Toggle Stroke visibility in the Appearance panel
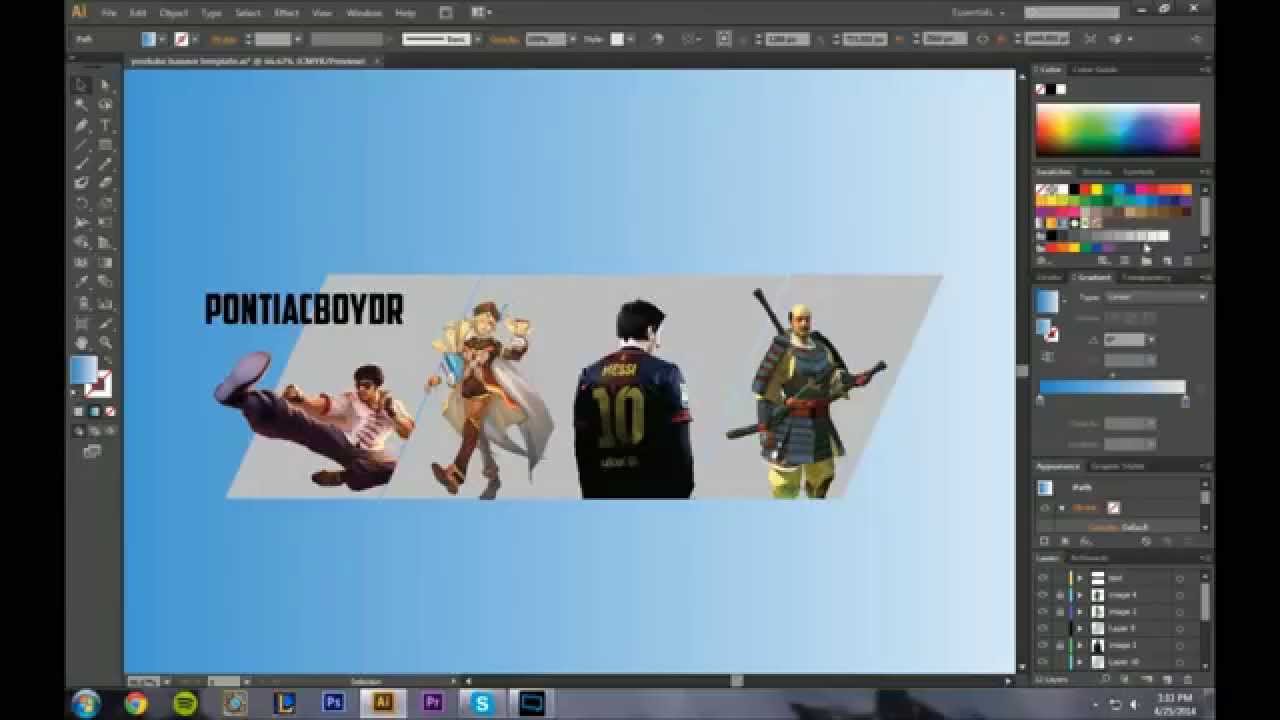 click(1045, 508)
